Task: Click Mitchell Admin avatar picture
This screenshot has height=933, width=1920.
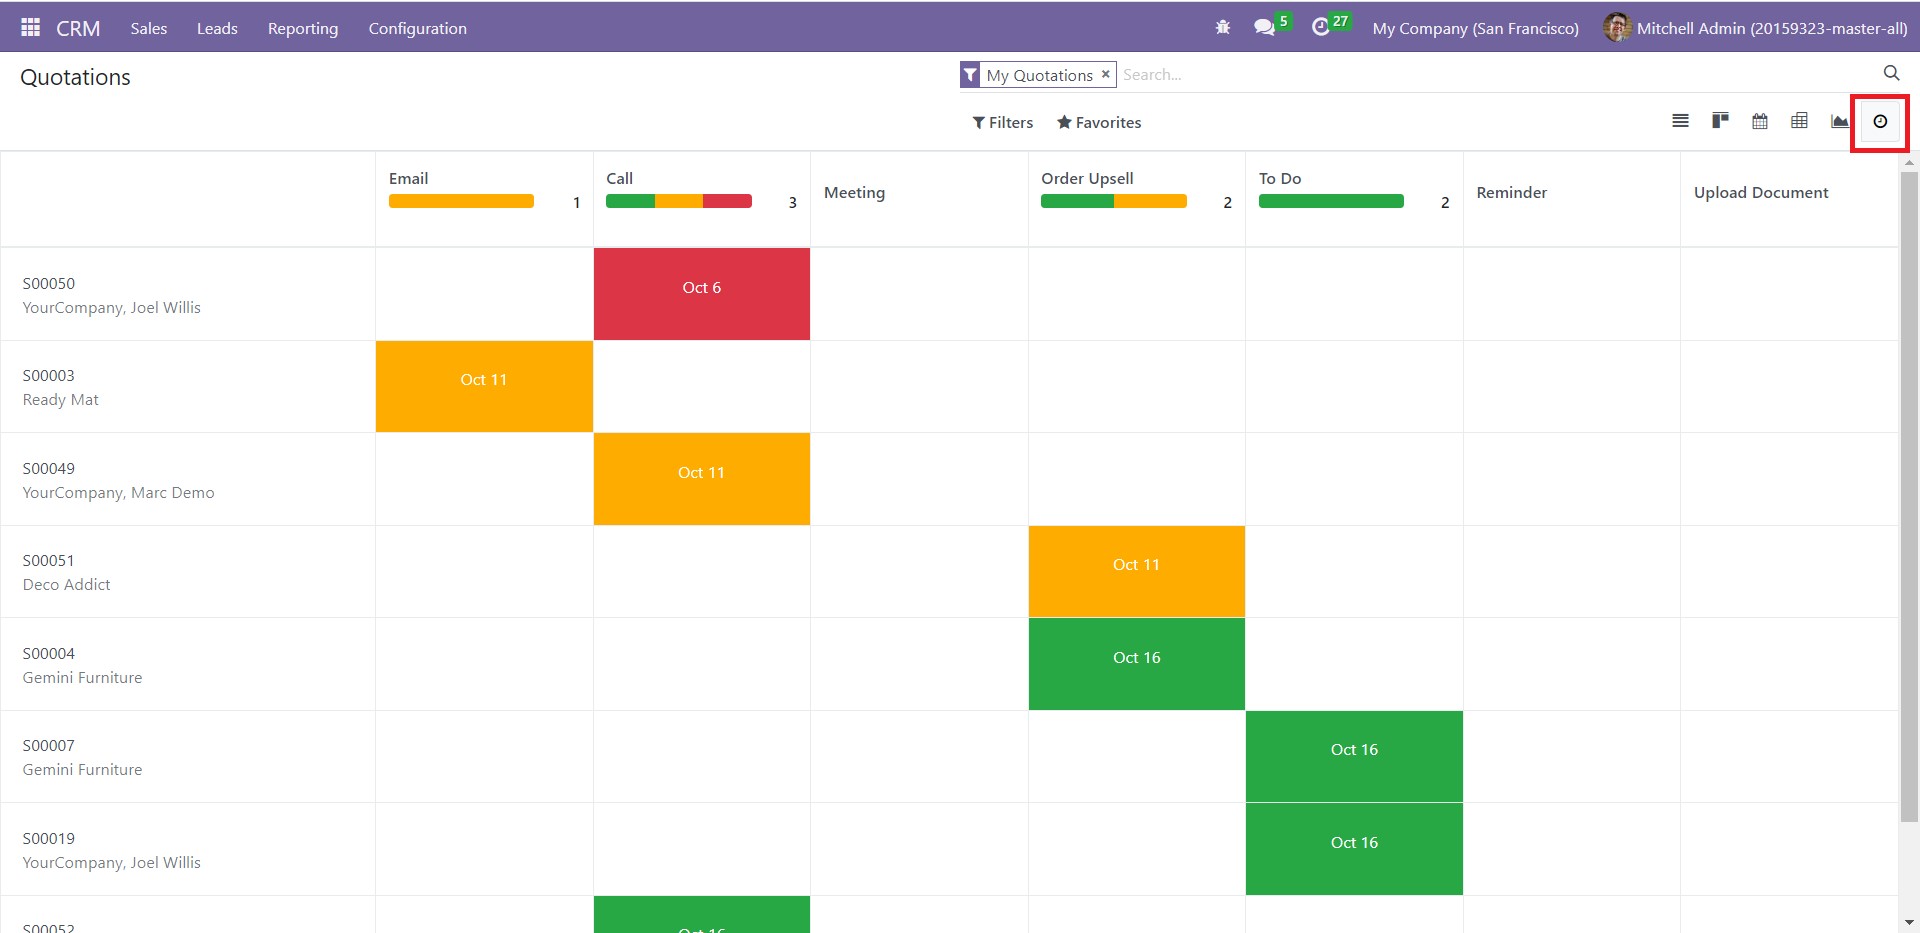Action: [x=1617, y=27]
